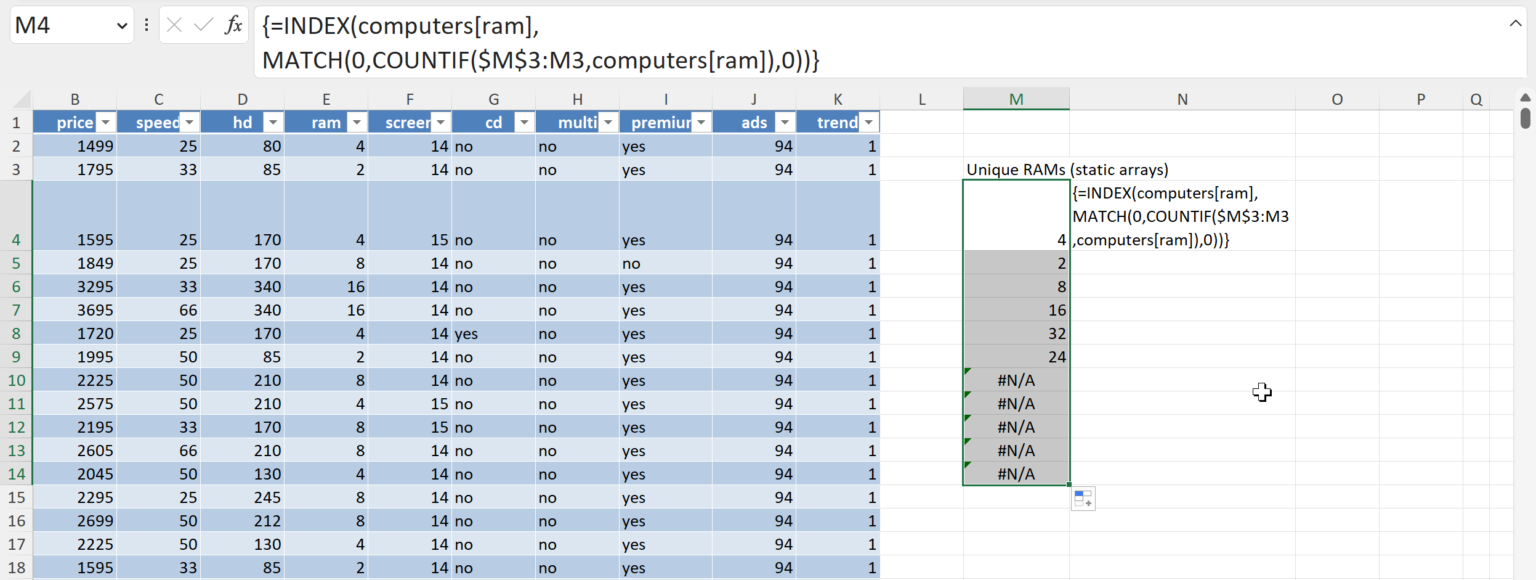
Task: Open the Auto Fill Options icon below M14
Action: click(x=1082, y=499)
